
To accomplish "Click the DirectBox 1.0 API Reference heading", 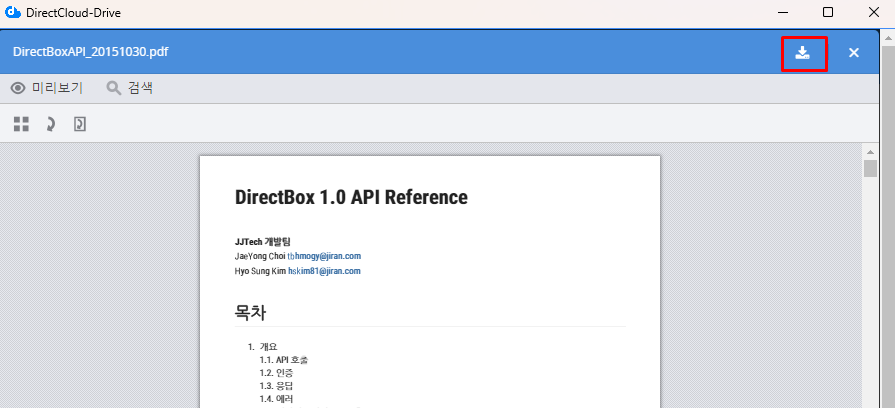I will tap(351, 197).
